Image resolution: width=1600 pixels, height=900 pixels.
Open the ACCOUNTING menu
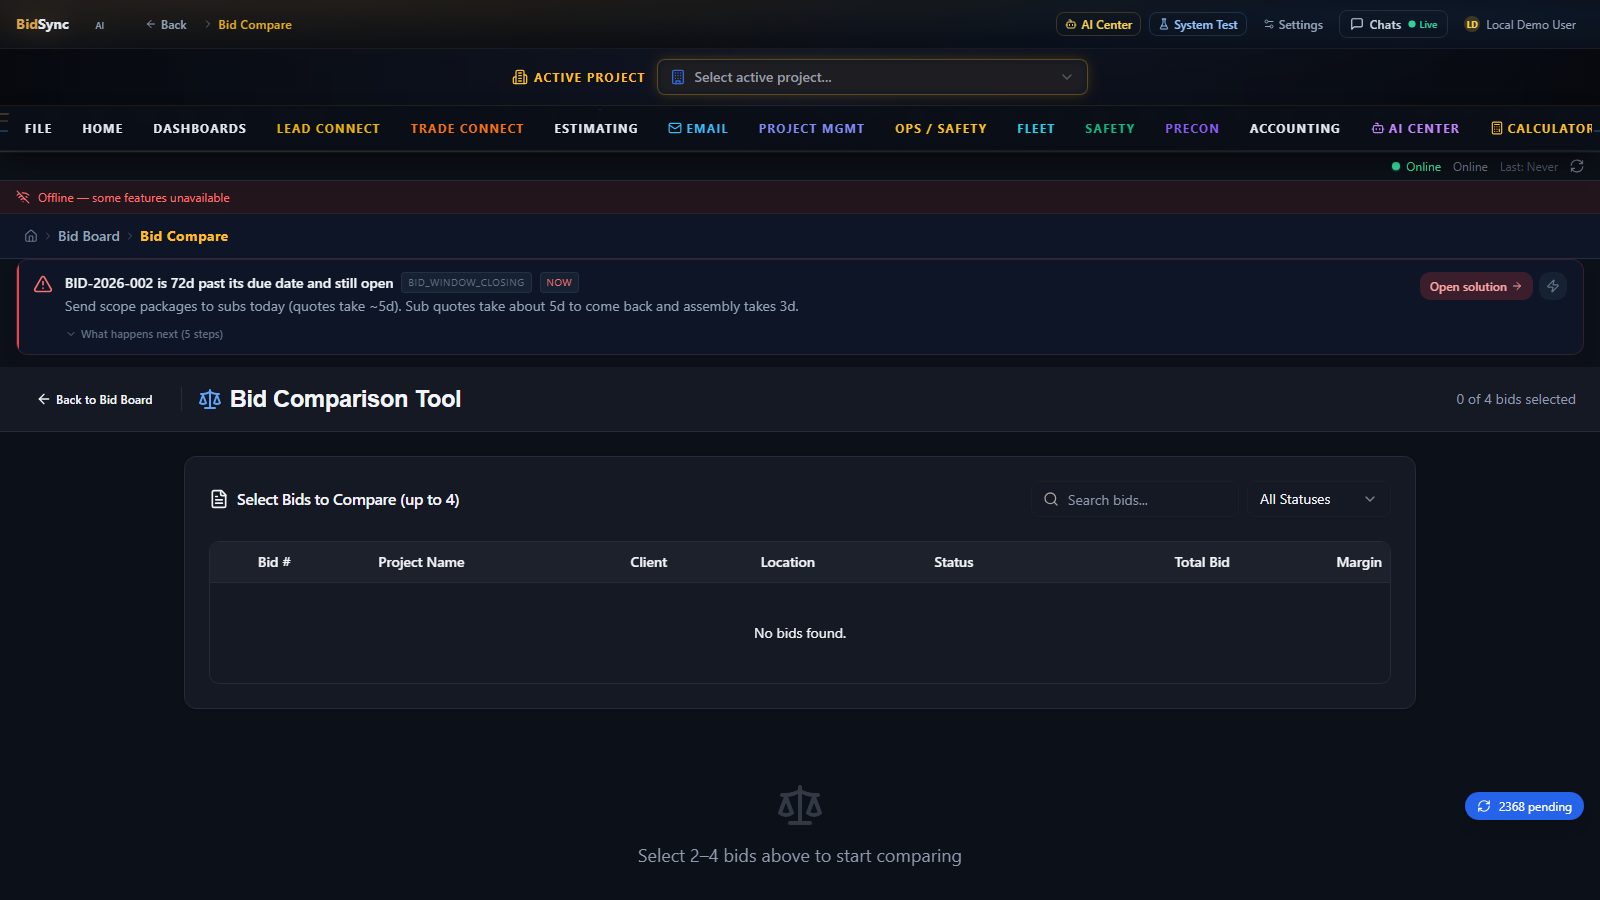coord(1294,128)
